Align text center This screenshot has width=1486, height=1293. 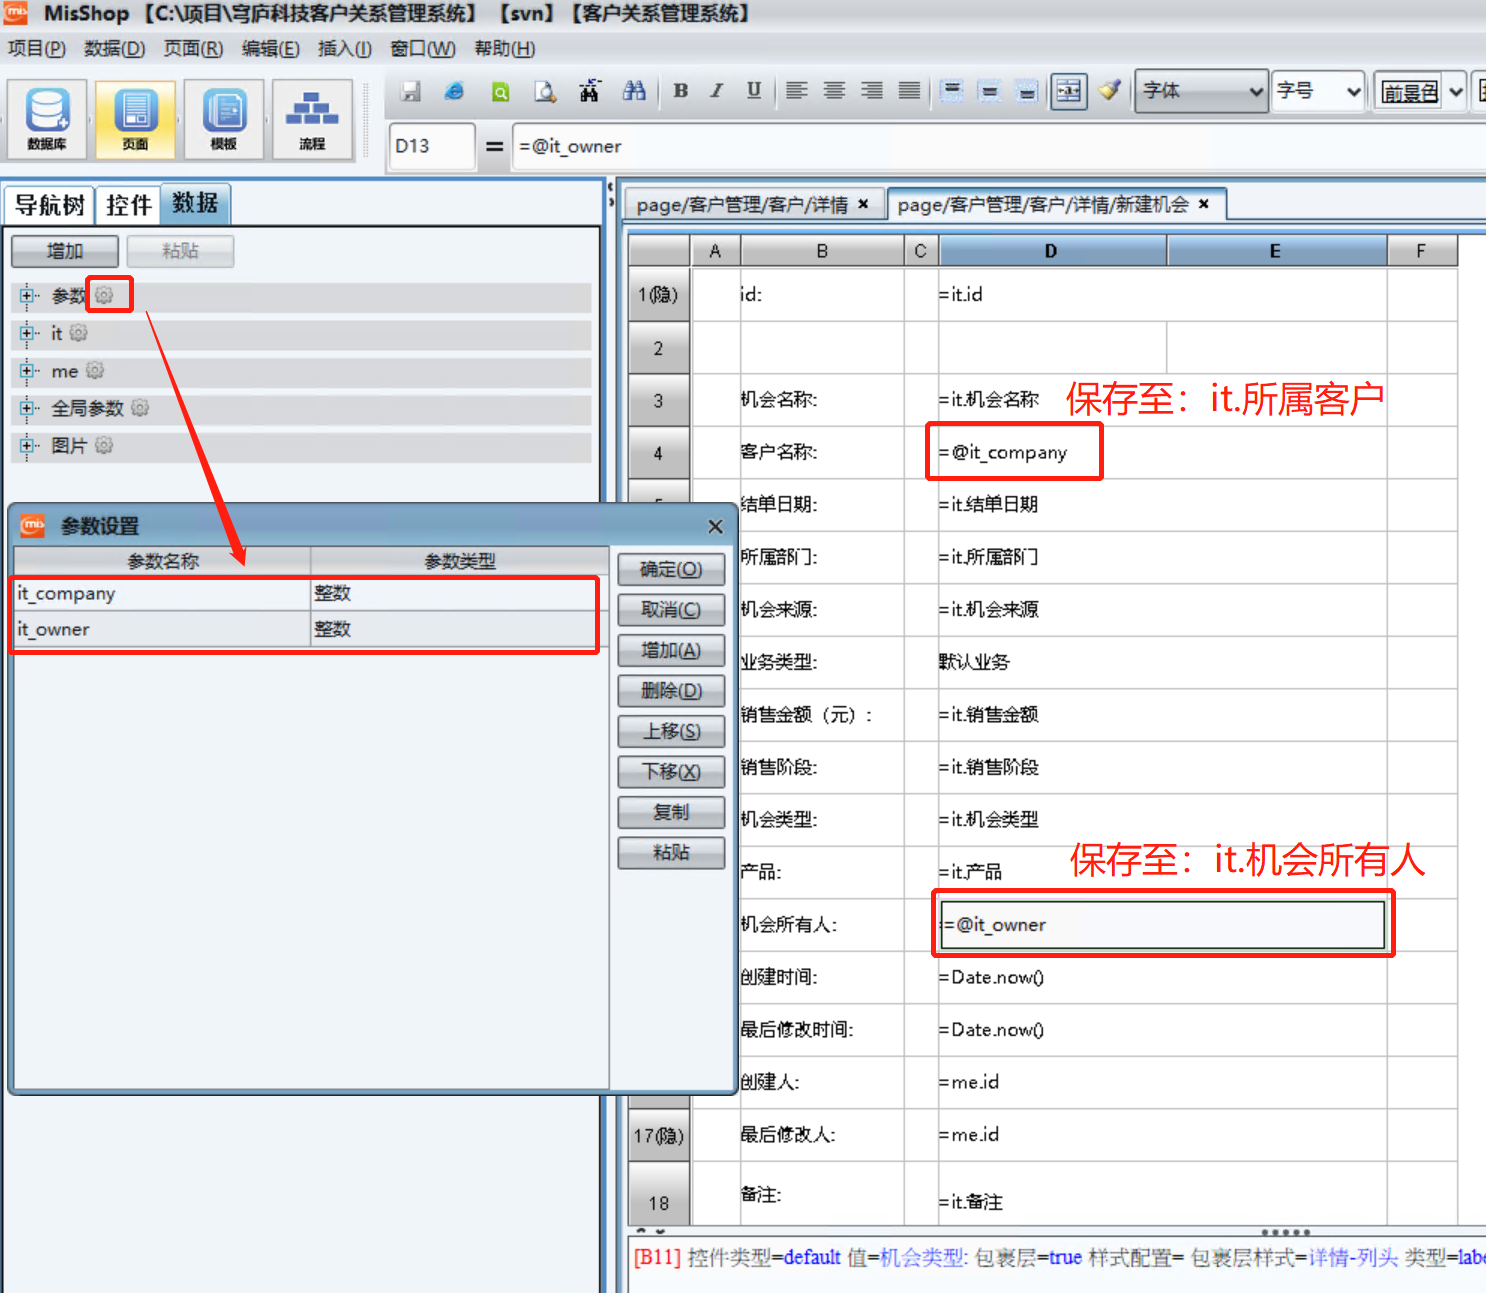834,91
